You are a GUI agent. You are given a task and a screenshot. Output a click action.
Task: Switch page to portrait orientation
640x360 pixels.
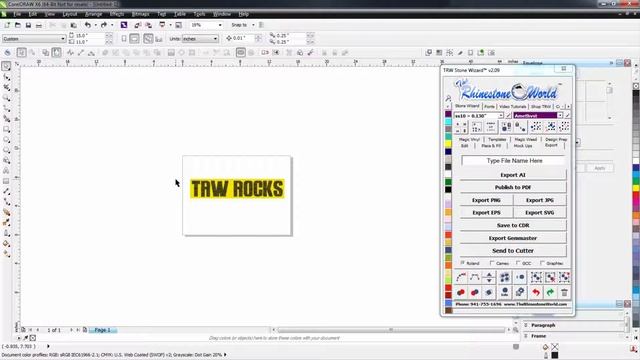pos(124,39)
